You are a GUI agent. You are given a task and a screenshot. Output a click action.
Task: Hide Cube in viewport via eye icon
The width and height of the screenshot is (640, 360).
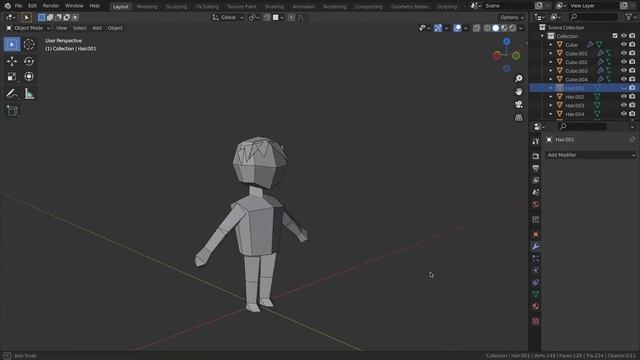(624, 44)
